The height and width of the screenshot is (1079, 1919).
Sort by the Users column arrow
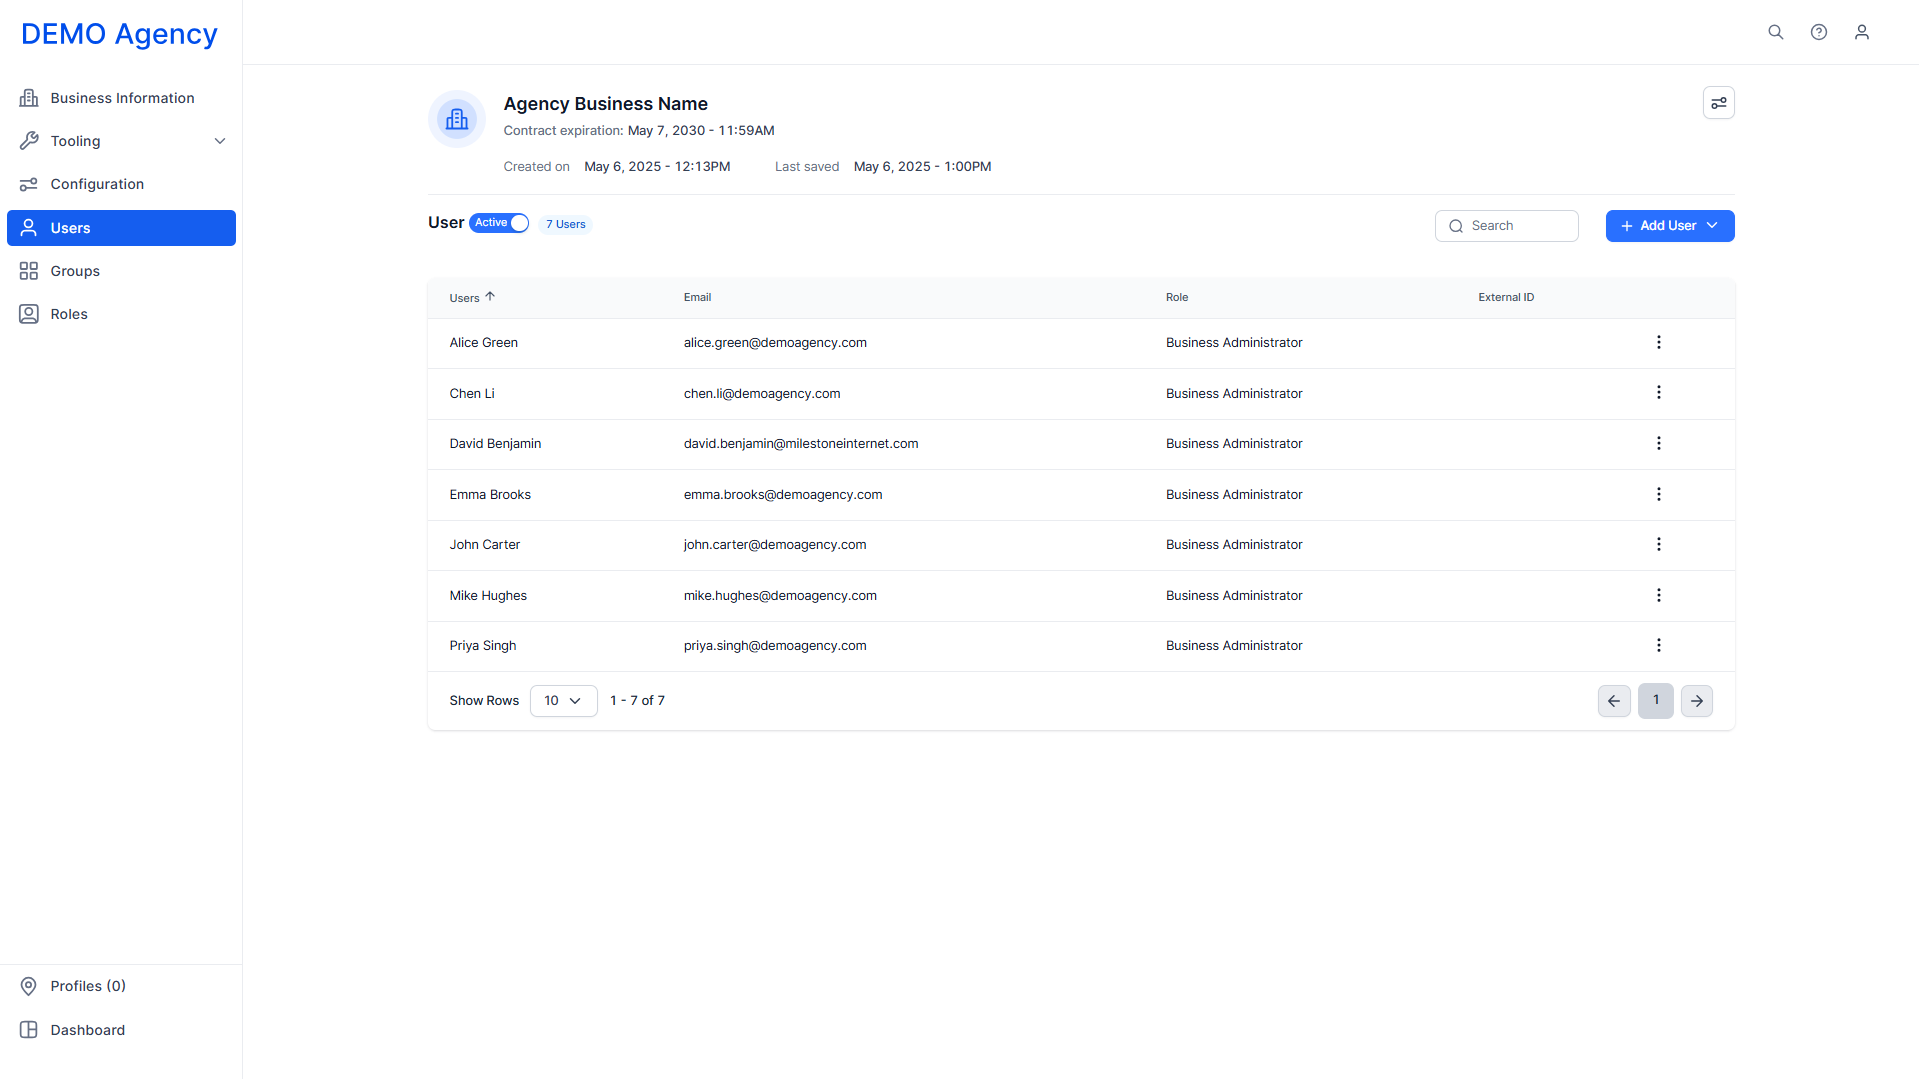point(490,296)
